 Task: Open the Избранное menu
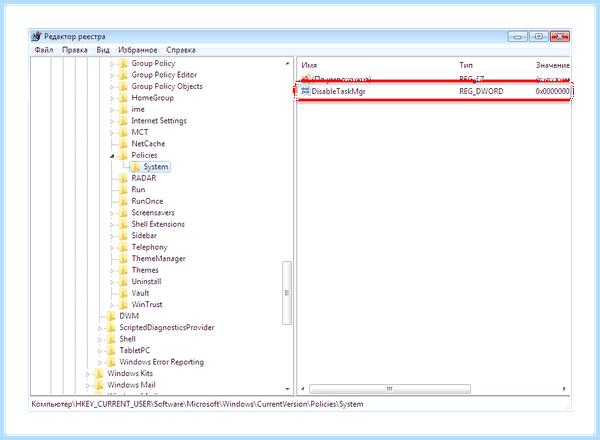point(138,50)
